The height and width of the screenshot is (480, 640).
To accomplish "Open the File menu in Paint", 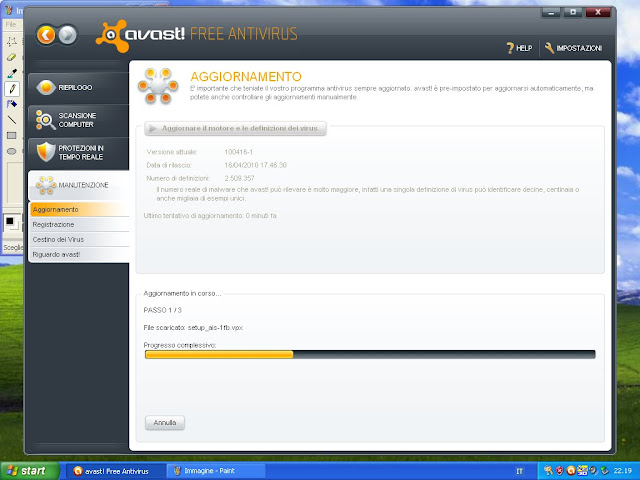I will 11,24.
